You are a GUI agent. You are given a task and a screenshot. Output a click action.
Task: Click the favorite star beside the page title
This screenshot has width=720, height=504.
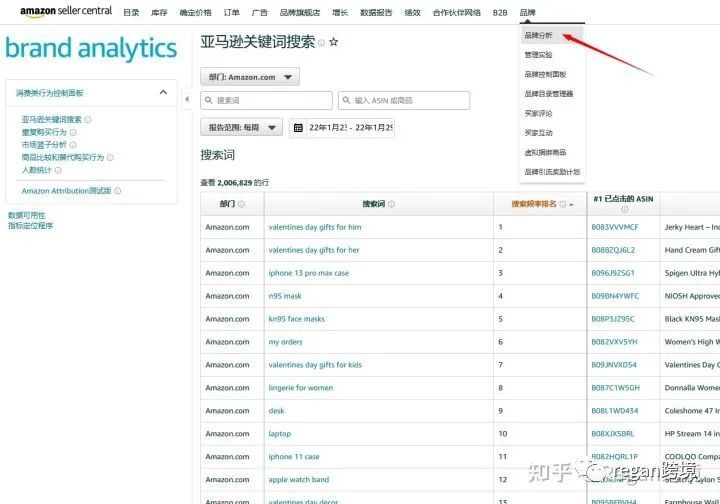(334, 42)
